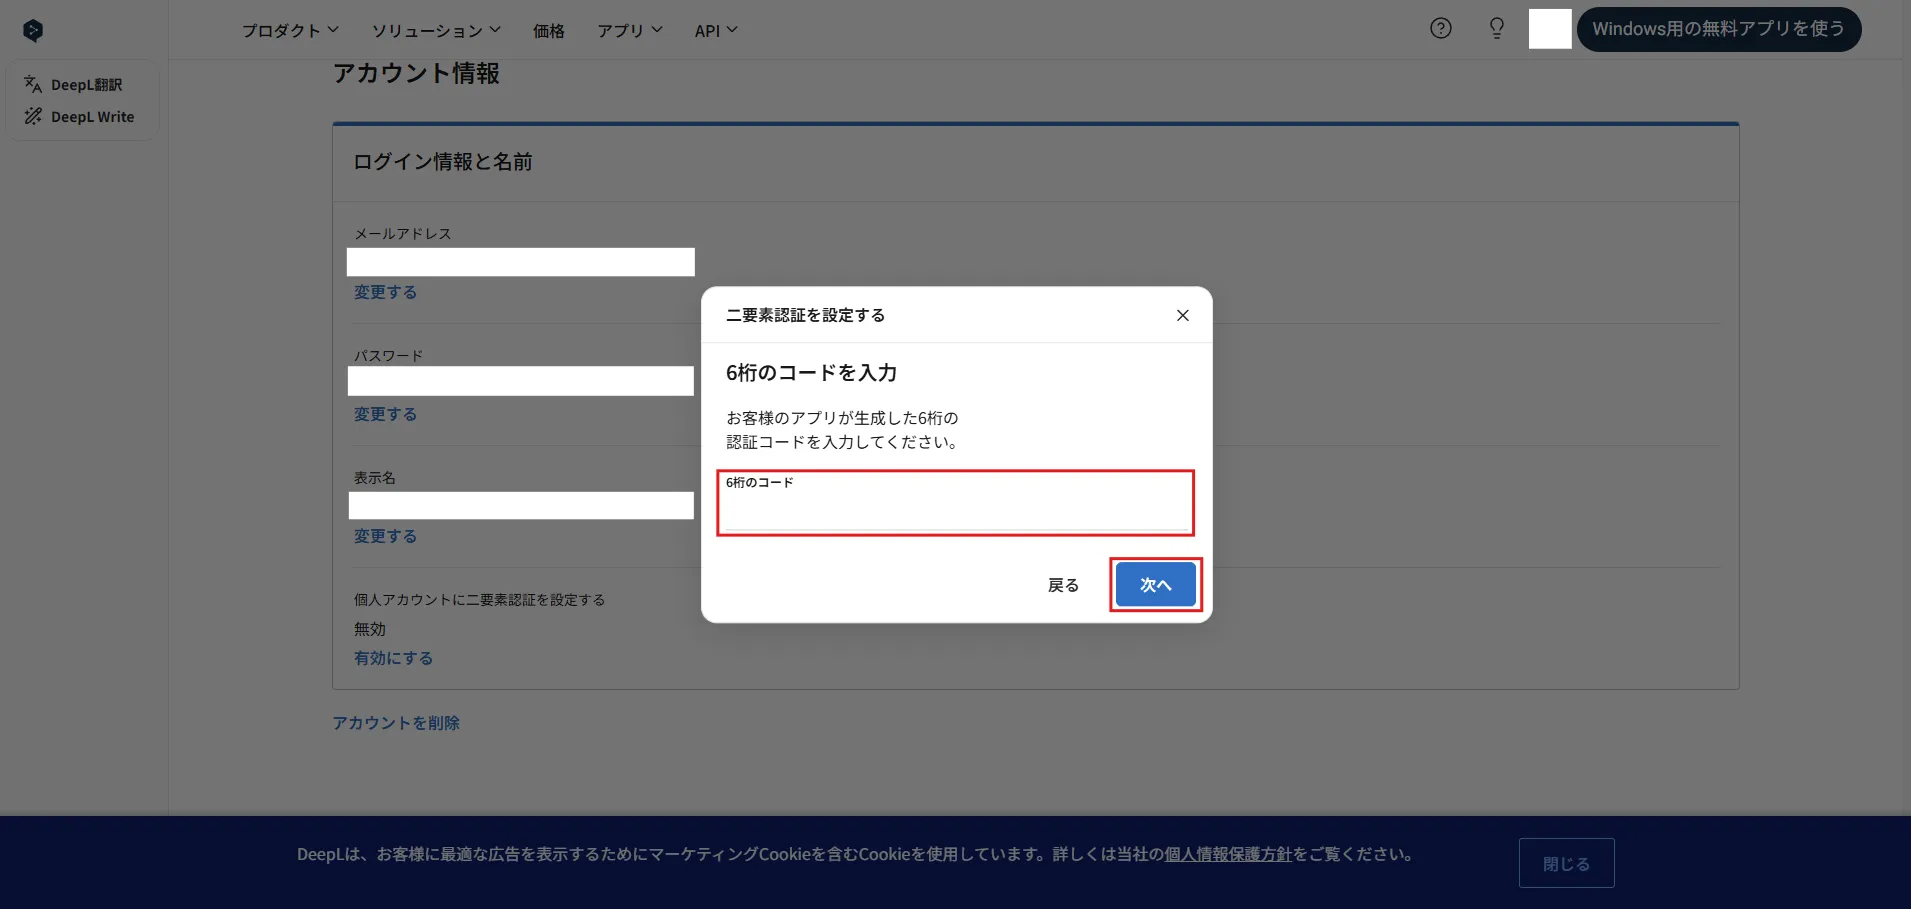Viewport: 1911px width, 909px height.
Task: Open DeepL Write in the sidebar
Action: point(79,117)
